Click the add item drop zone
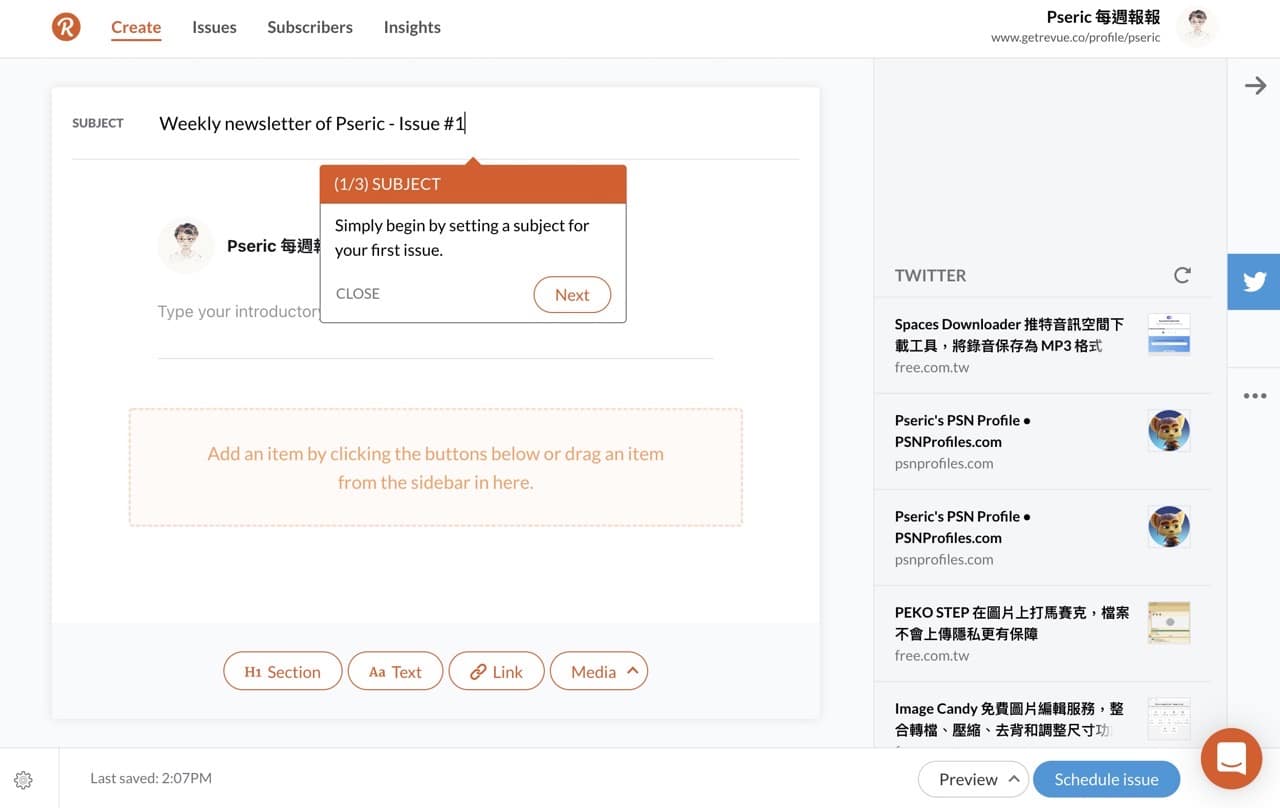The width and height of the screenshot is (1280, 808). coord(436,467)
